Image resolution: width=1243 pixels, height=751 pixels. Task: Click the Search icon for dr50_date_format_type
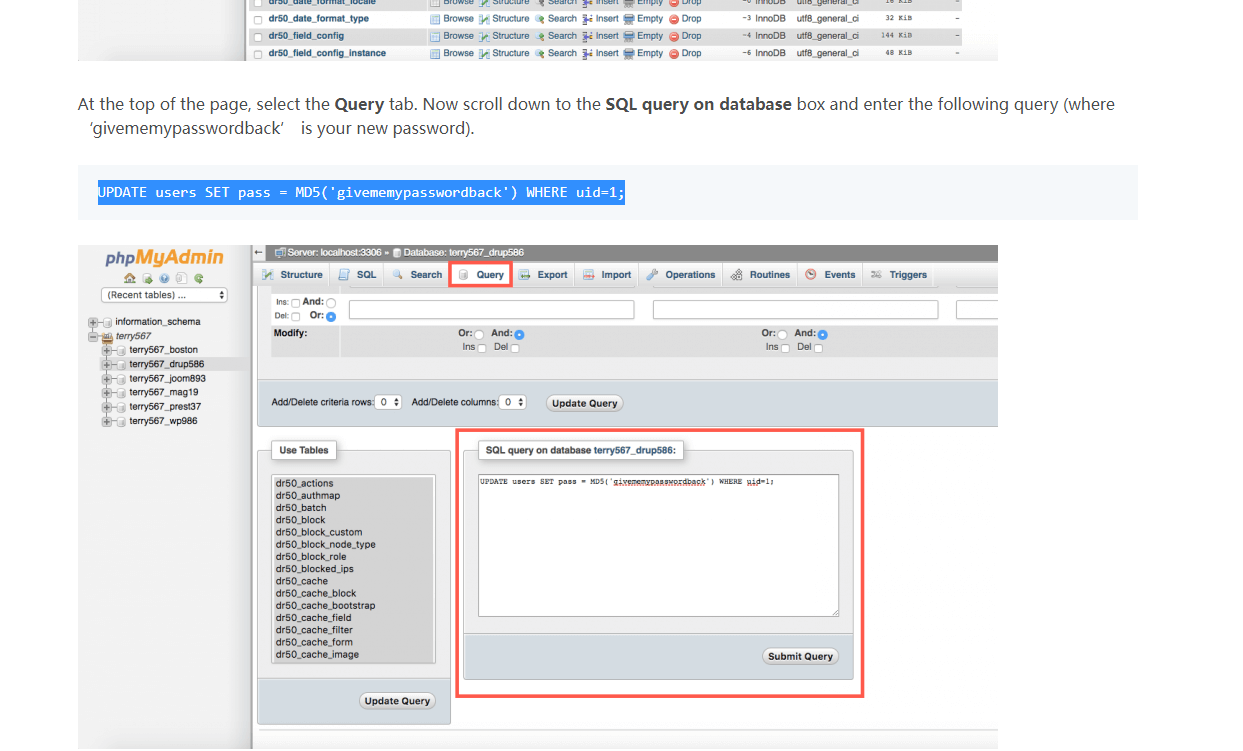tap(540, 19)
